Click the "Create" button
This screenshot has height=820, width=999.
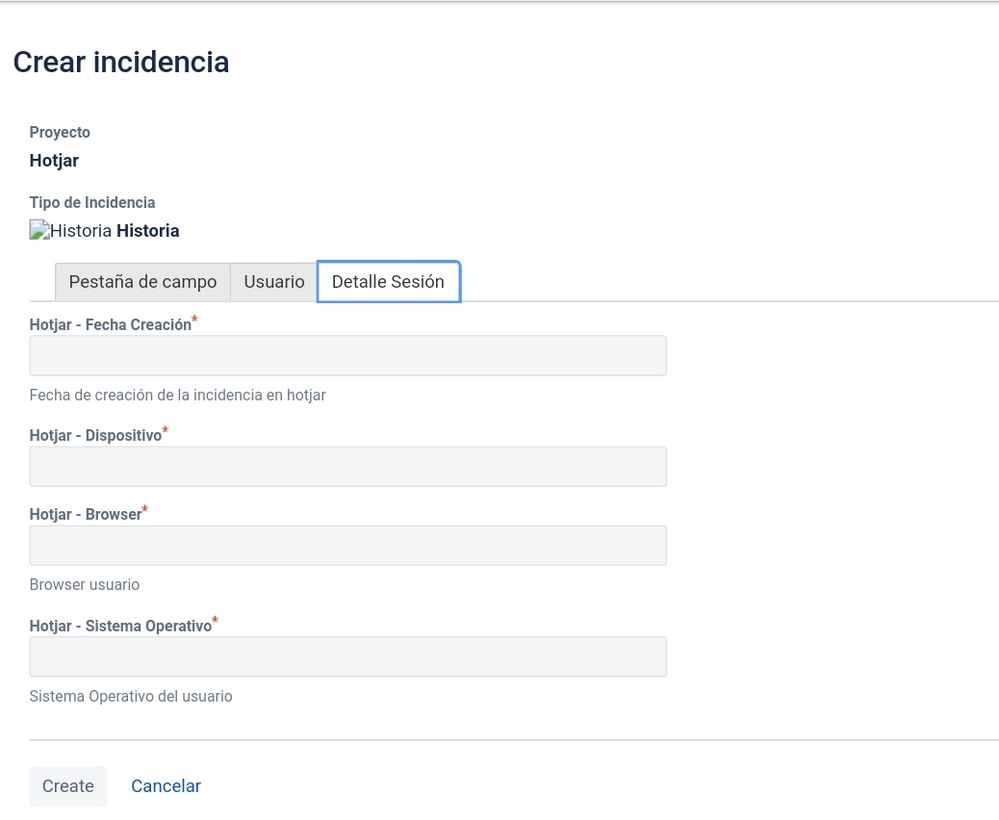[x=67, y=786]
